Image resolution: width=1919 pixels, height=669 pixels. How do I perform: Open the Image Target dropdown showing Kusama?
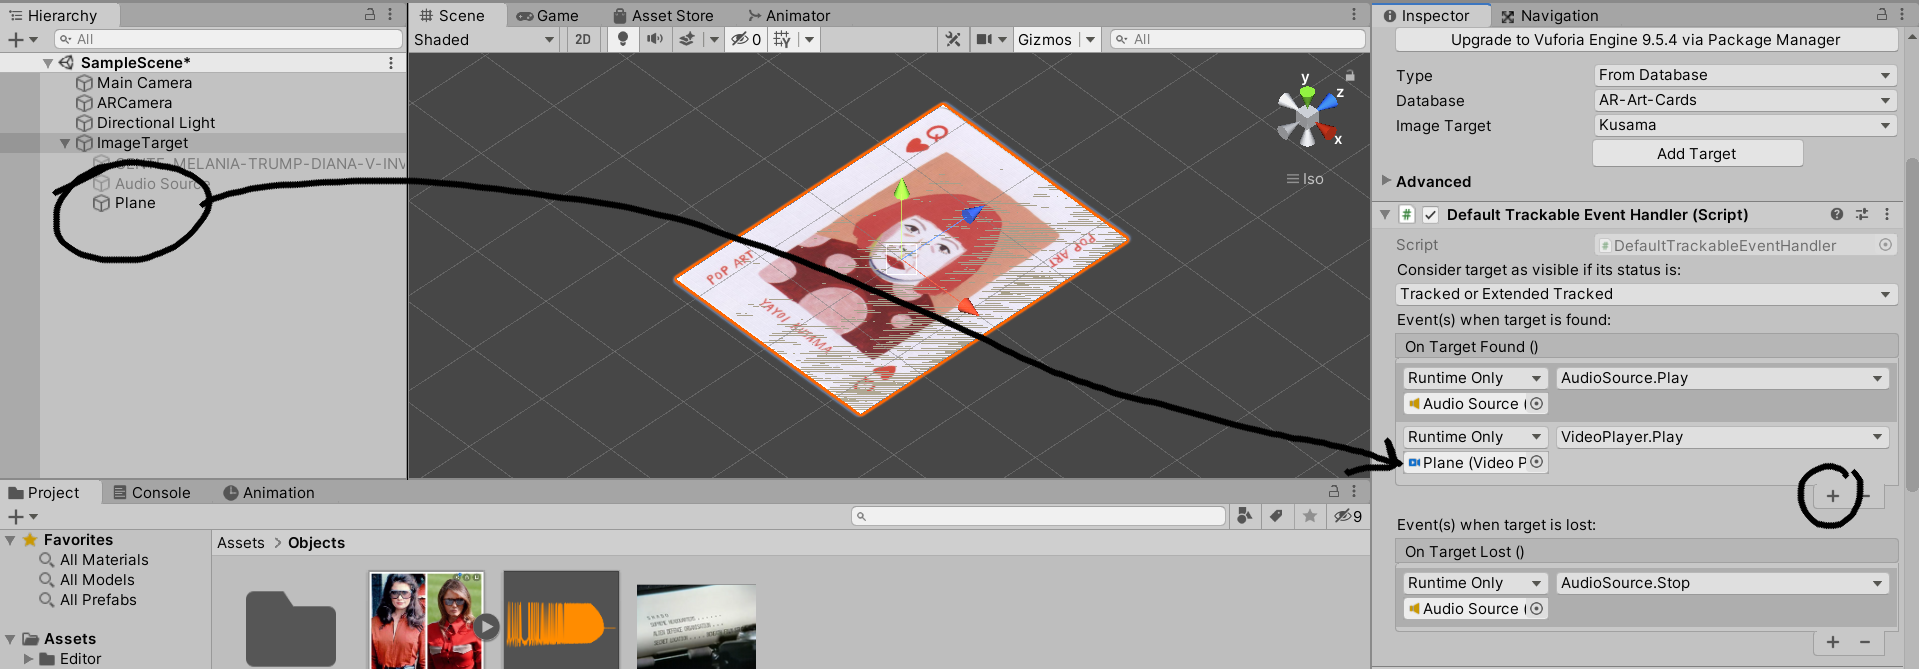pyautogui.click(x=1744, y=125)
